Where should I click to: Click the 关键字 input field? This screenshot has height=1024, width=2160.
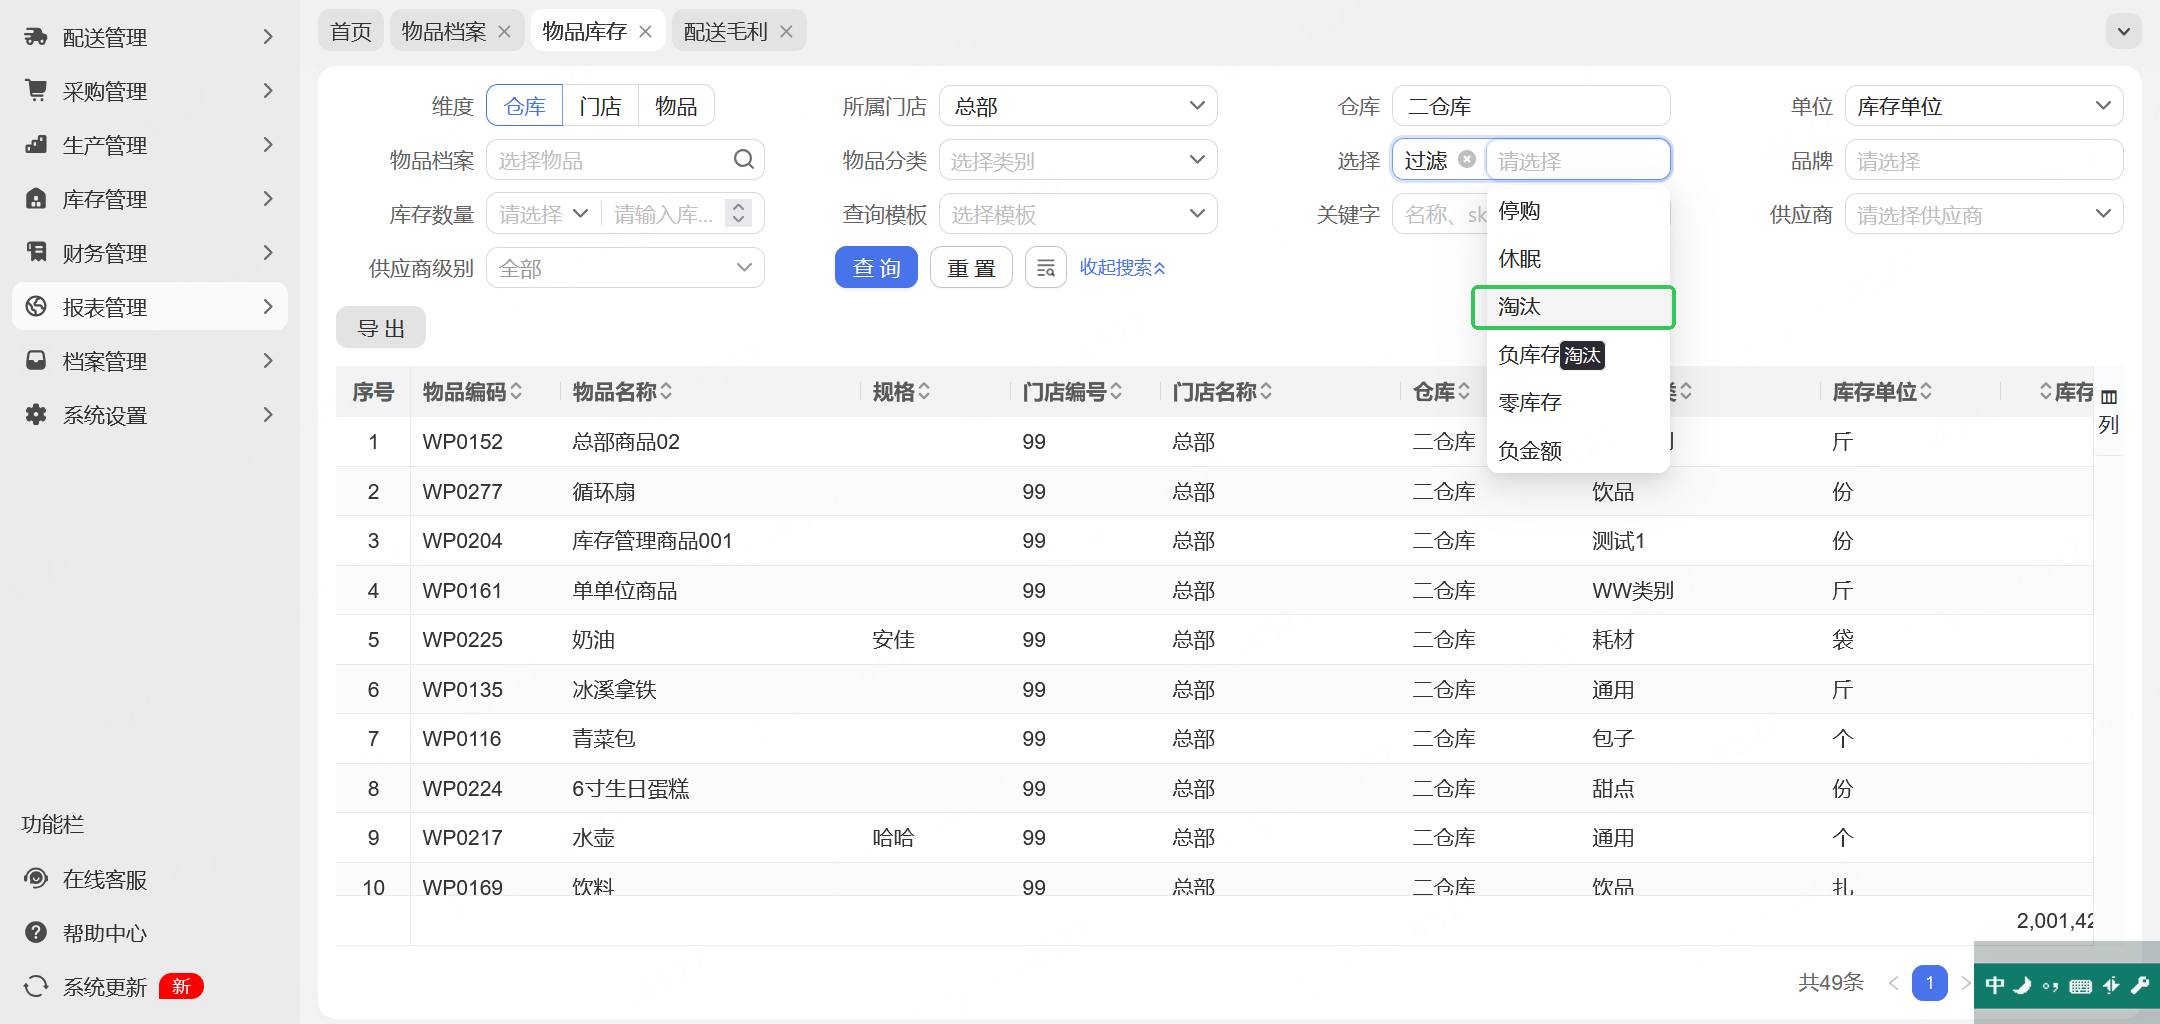click(x=1441, y=214)
